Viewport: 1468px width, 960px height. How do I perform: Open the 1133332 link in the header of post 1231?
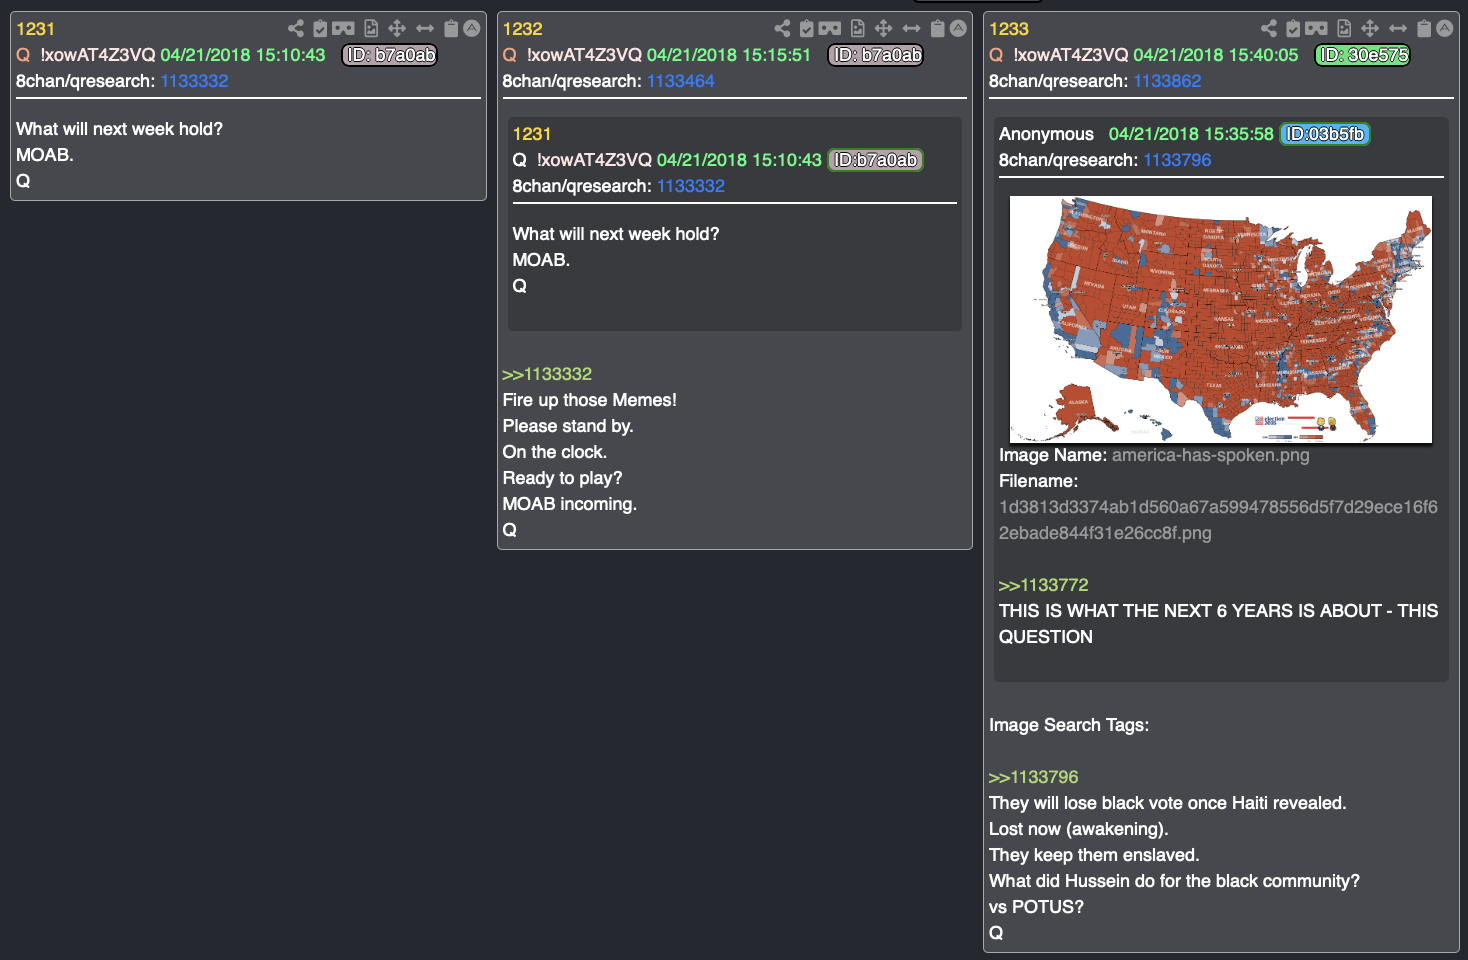coord(194,81)
